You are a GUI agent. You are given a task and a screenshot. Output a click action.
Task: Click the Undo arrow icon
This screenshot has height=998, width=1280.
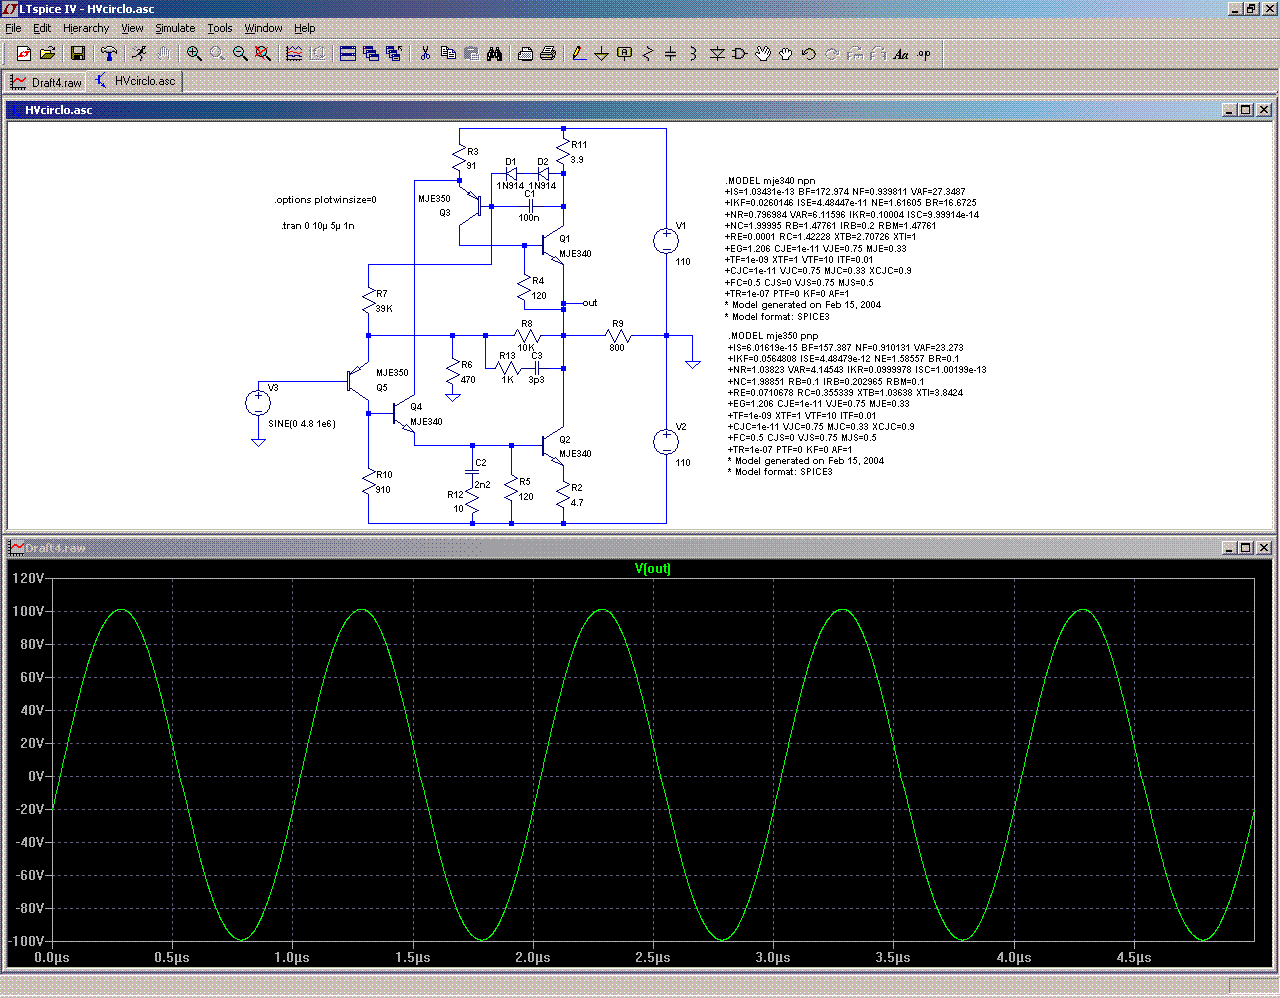tap(809, 54)
